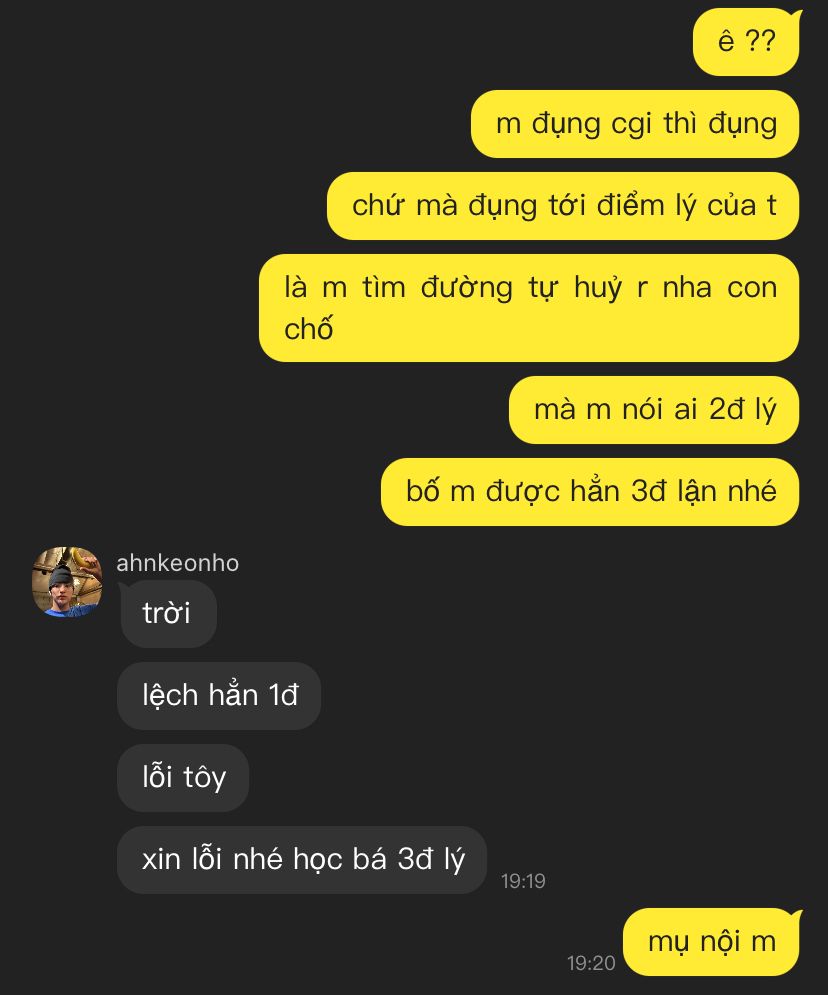Screen dimensions: 828x995
Task: Click the 19:19 timestamp
Action: pyautogui.click(x=523, y=881)
